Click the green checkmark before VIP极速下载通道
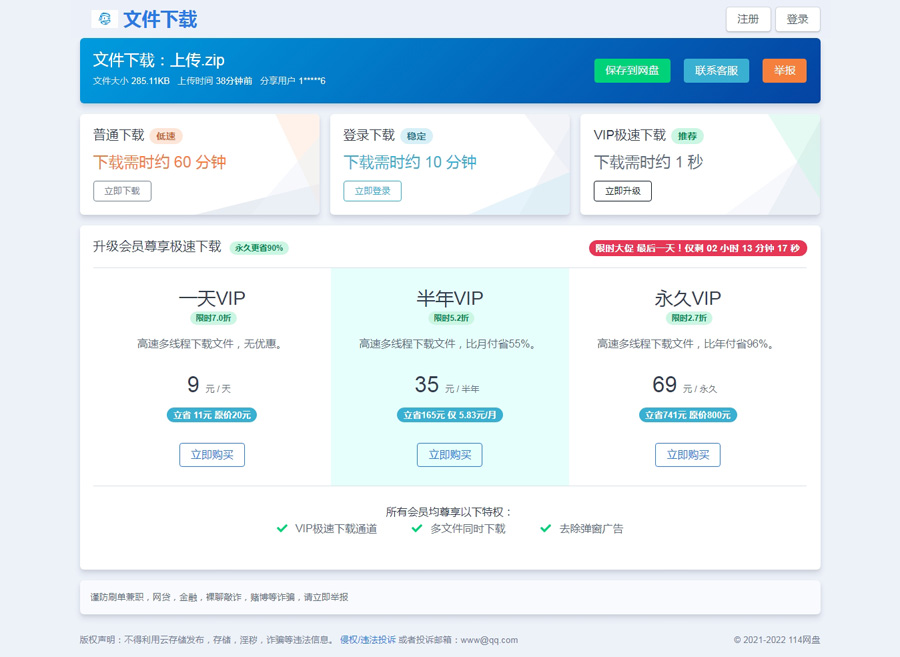 (282, 528)
